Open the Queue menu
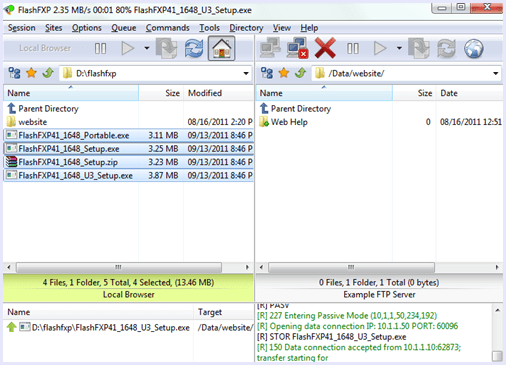This screenshot has width=506, height=365. pyautogui.click(x=124, y=28)
